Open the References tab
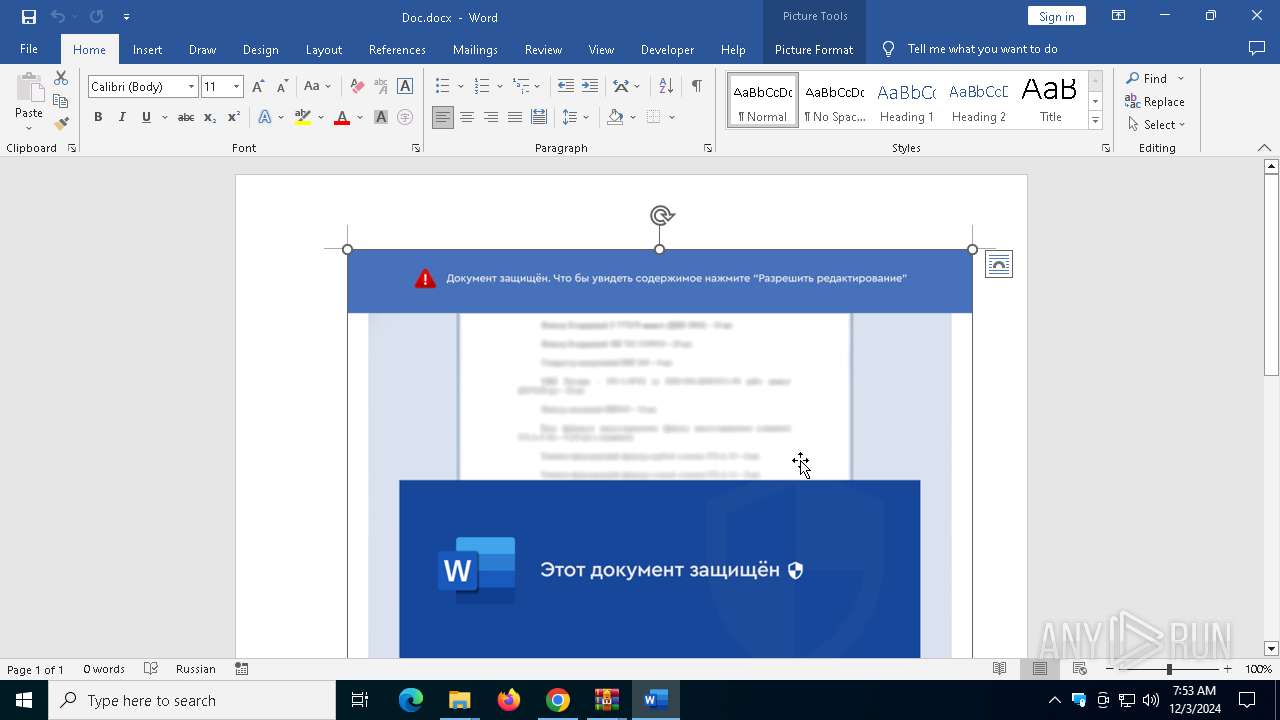Image resolution: width=1280 pixels, height=720 pixels. pyautogui.click(x=397, y=49)
